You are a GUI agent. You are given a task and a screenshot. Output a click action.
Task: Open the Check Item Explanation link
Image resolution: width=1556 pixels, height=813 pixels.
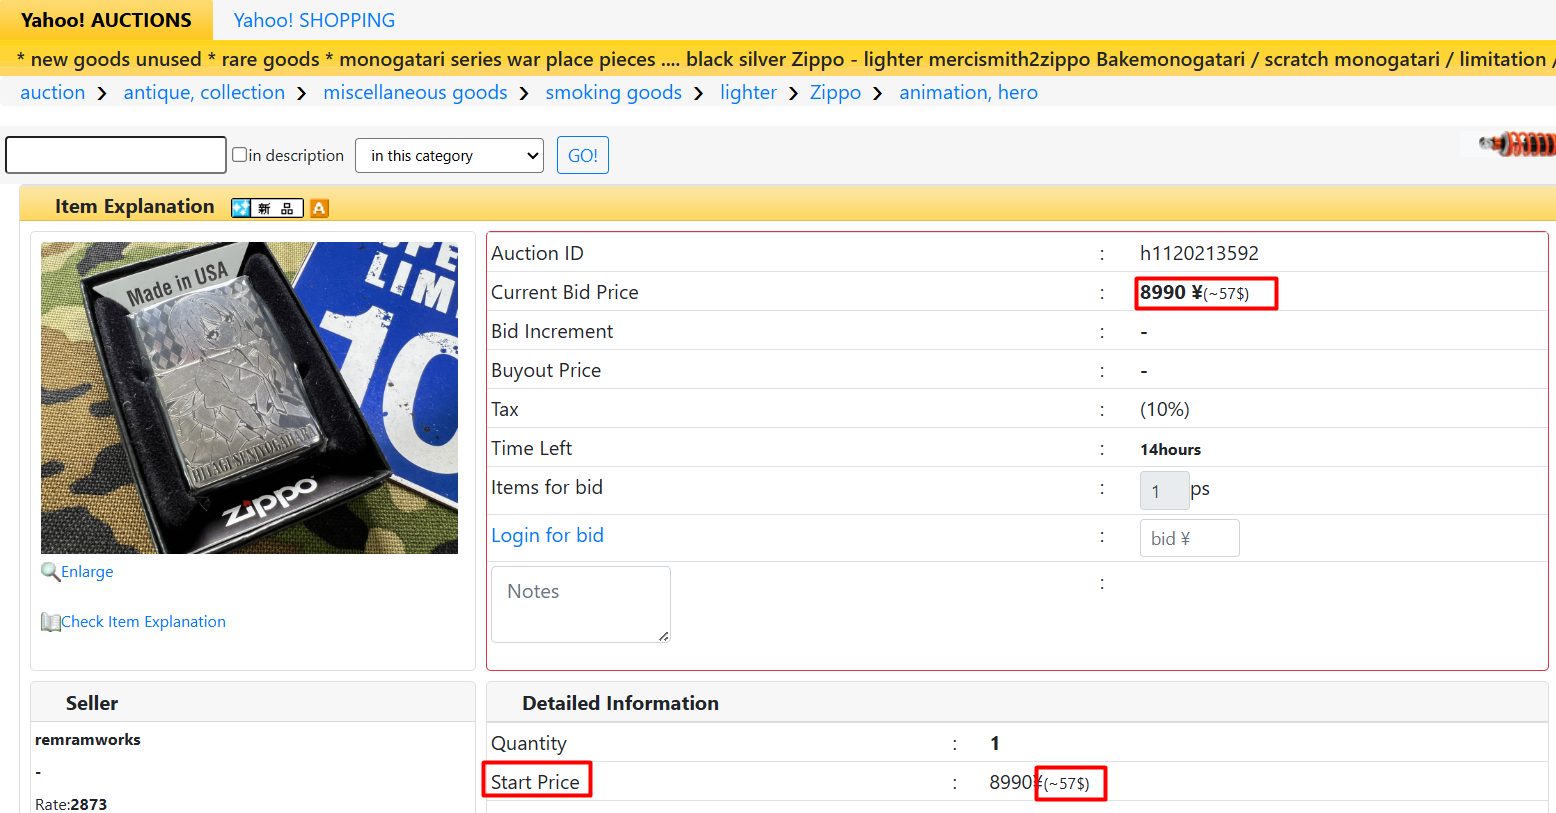click(143, 622)
